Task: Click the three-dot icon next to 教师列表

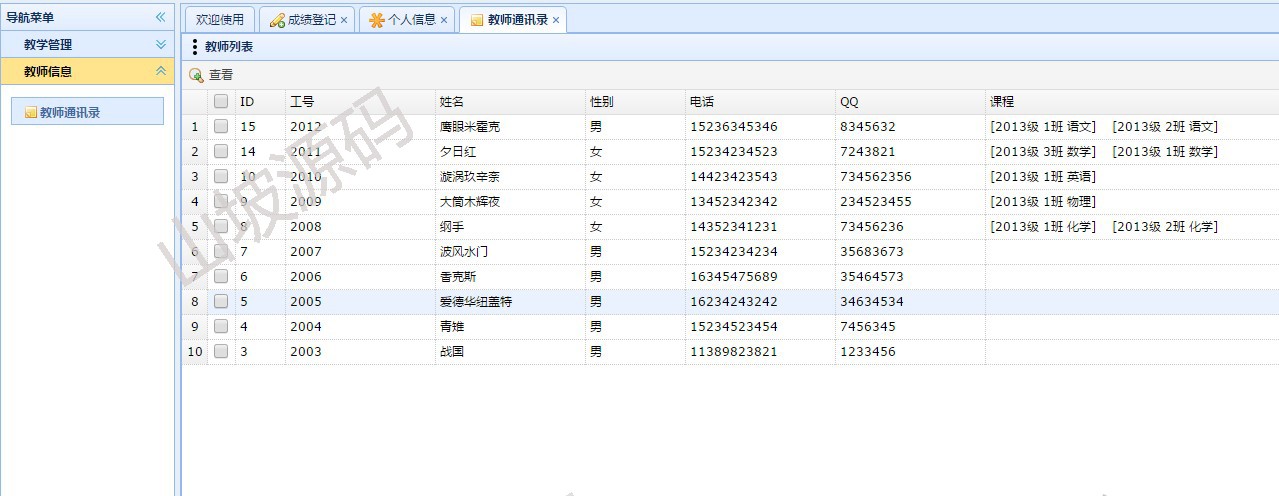Action: coord(194,47)
